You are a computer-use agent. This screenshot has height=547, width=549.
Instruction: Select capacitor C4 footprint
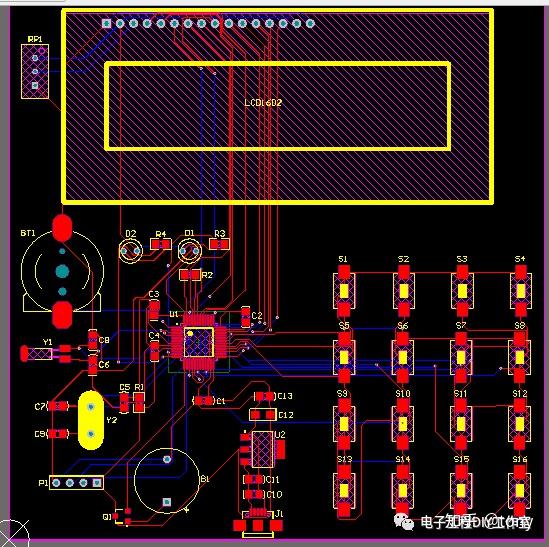(154, 351)
